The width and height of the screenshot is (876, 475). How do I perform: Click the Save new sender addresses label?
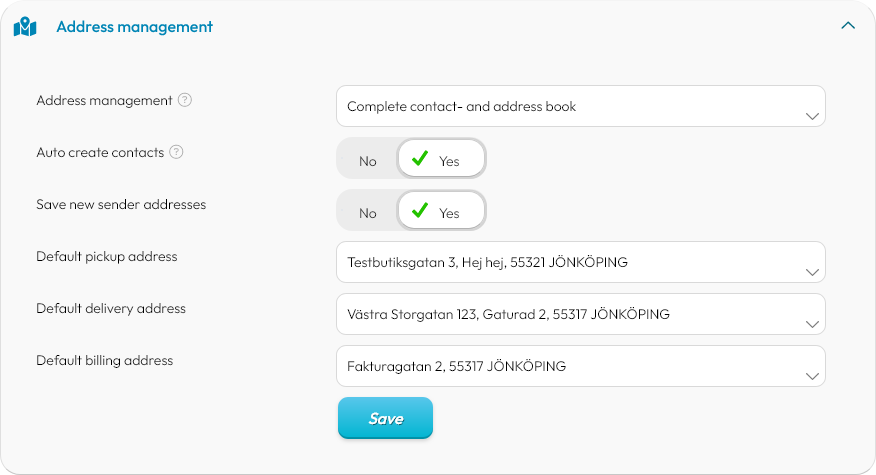(x=121, y=204)
